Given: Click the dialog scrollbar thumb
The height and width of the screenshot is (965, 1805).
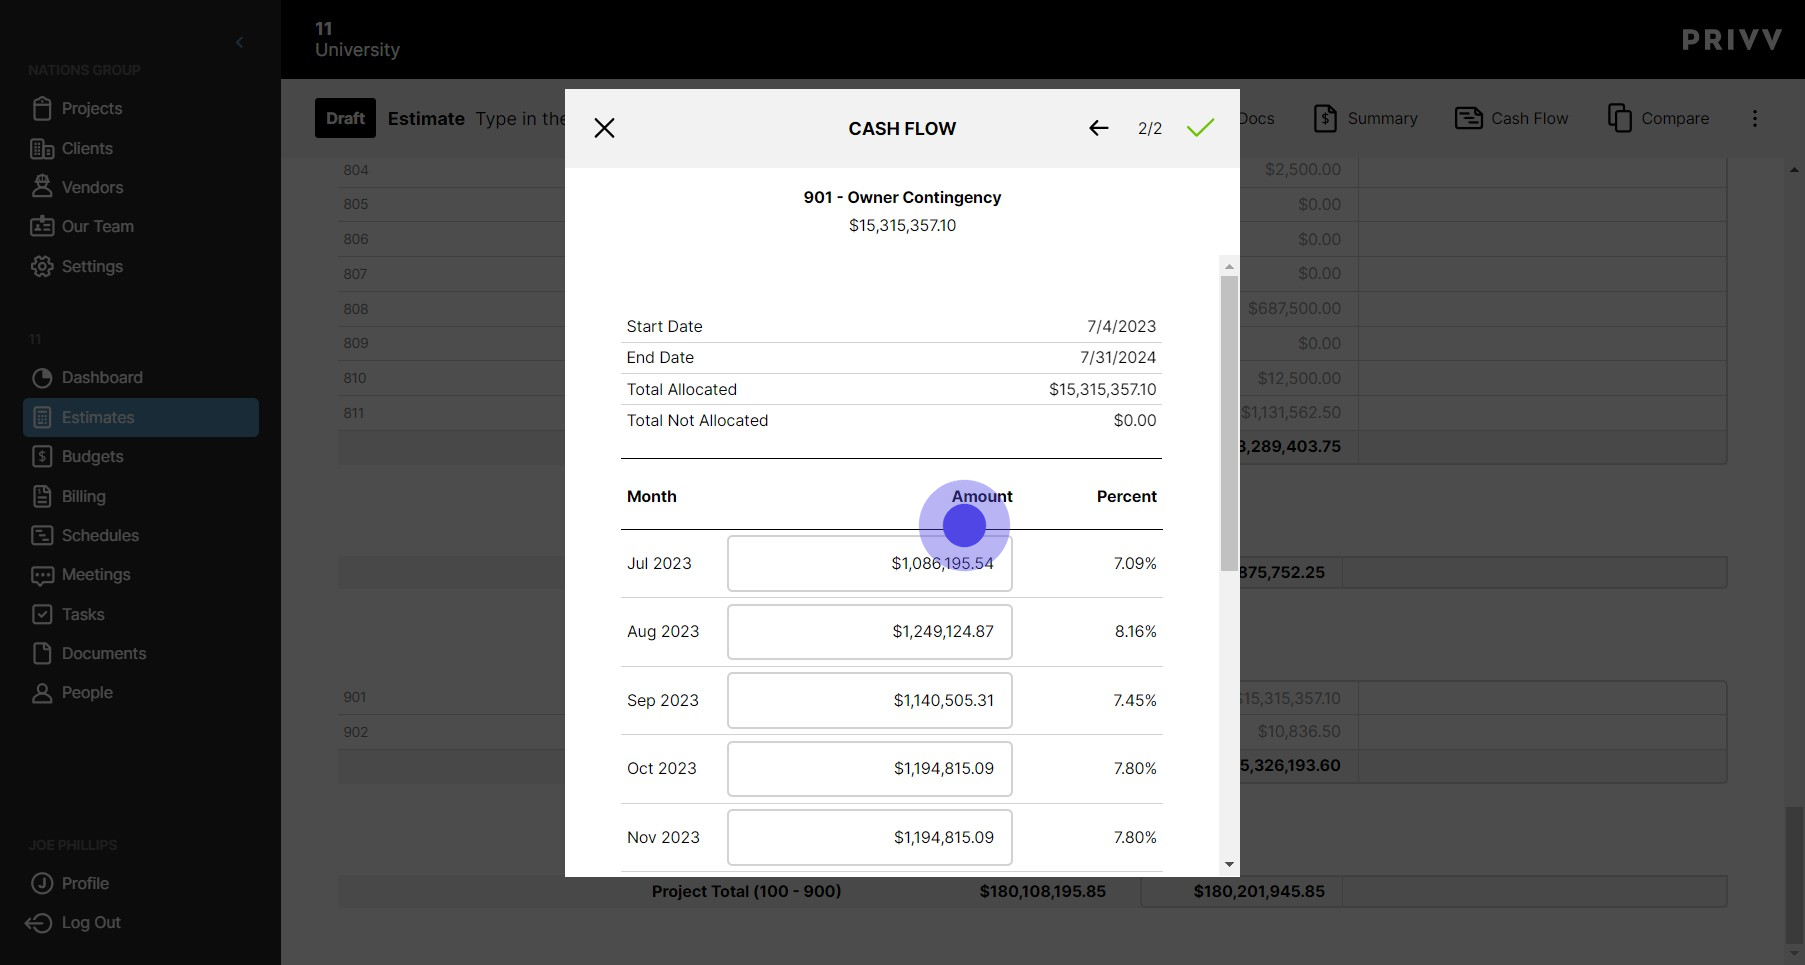Looking at the screenshot, I should 1229,423.
